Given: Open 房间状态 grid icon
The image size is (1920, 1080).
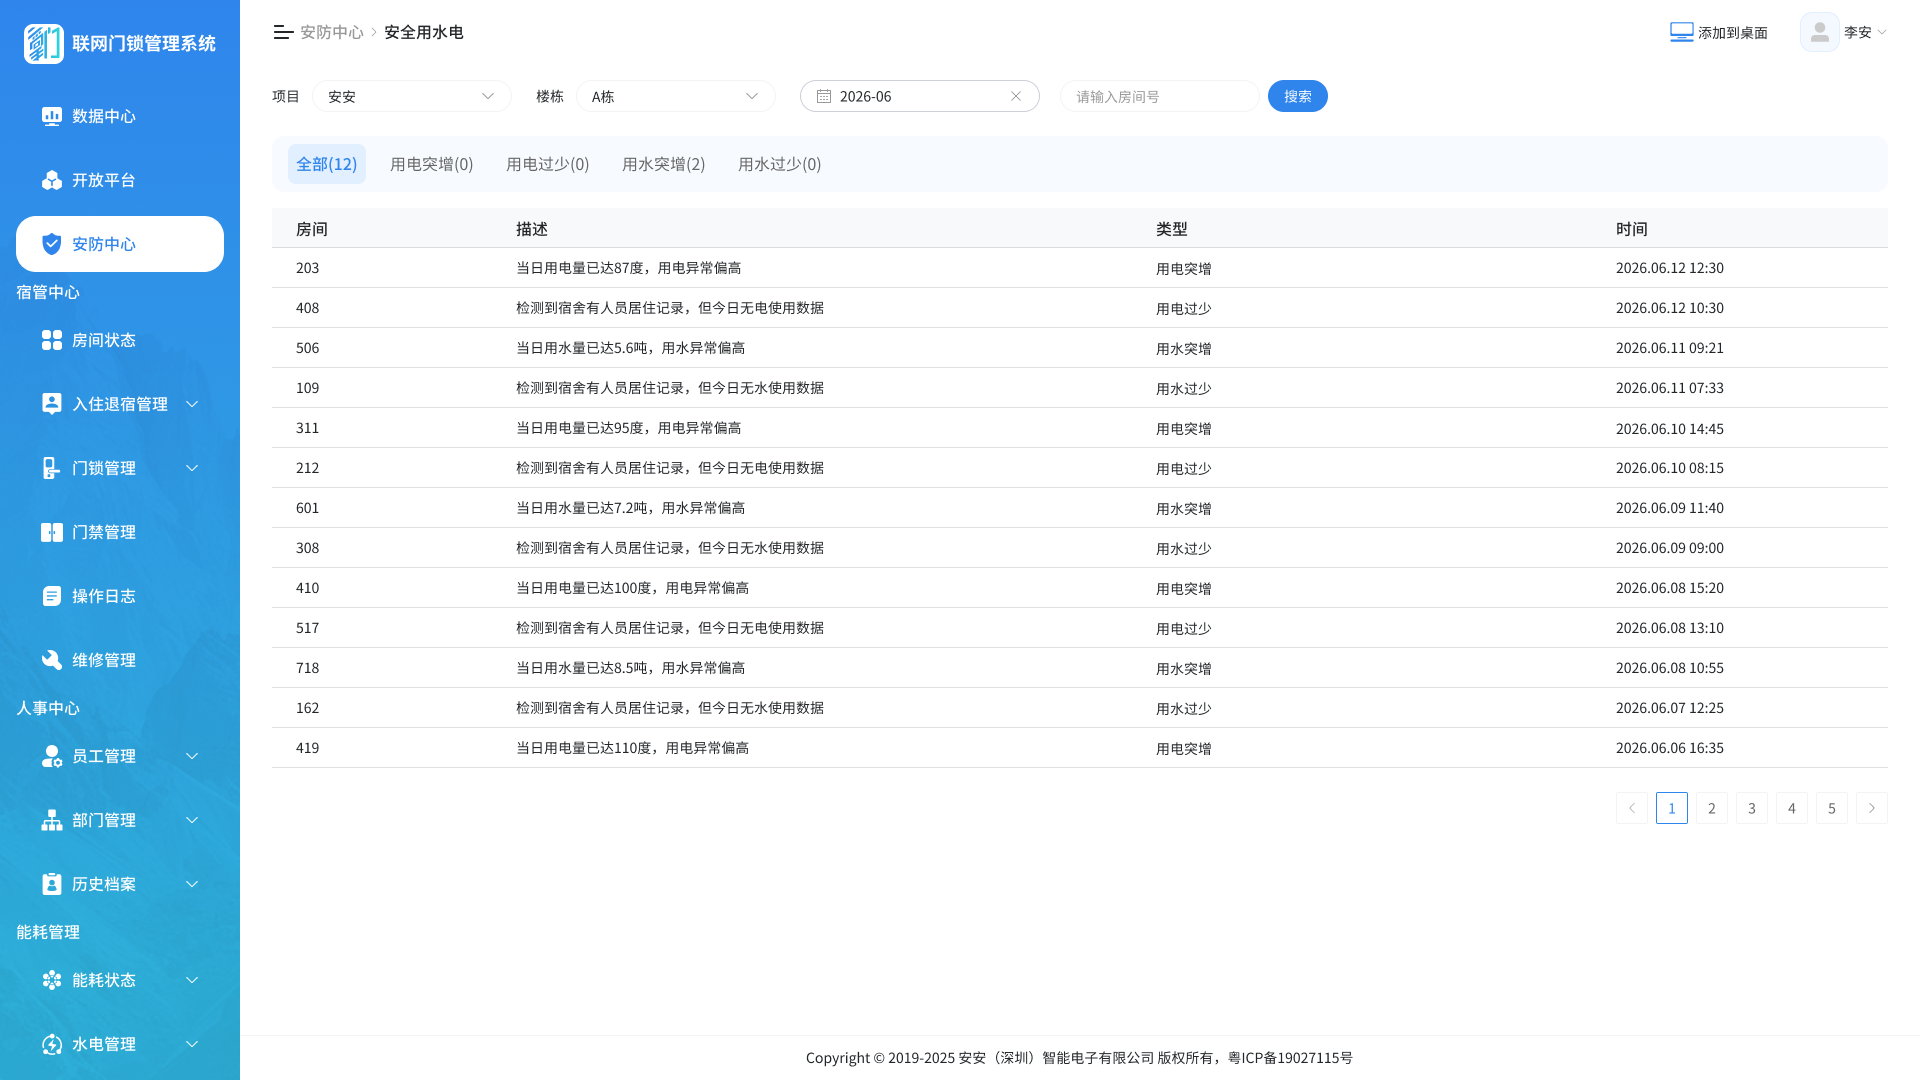Looking at the screenshot, I should click(52, 340).
